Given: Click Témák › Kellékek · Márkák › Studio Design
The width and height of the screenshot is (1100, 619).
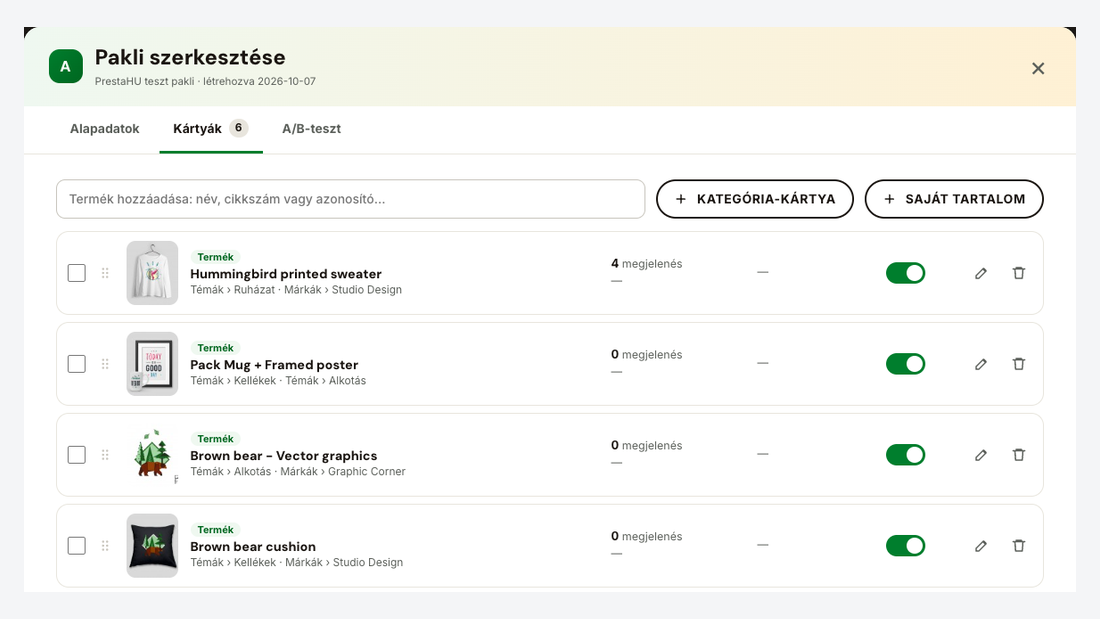Looking at the screenshot, I should point(297,562).
